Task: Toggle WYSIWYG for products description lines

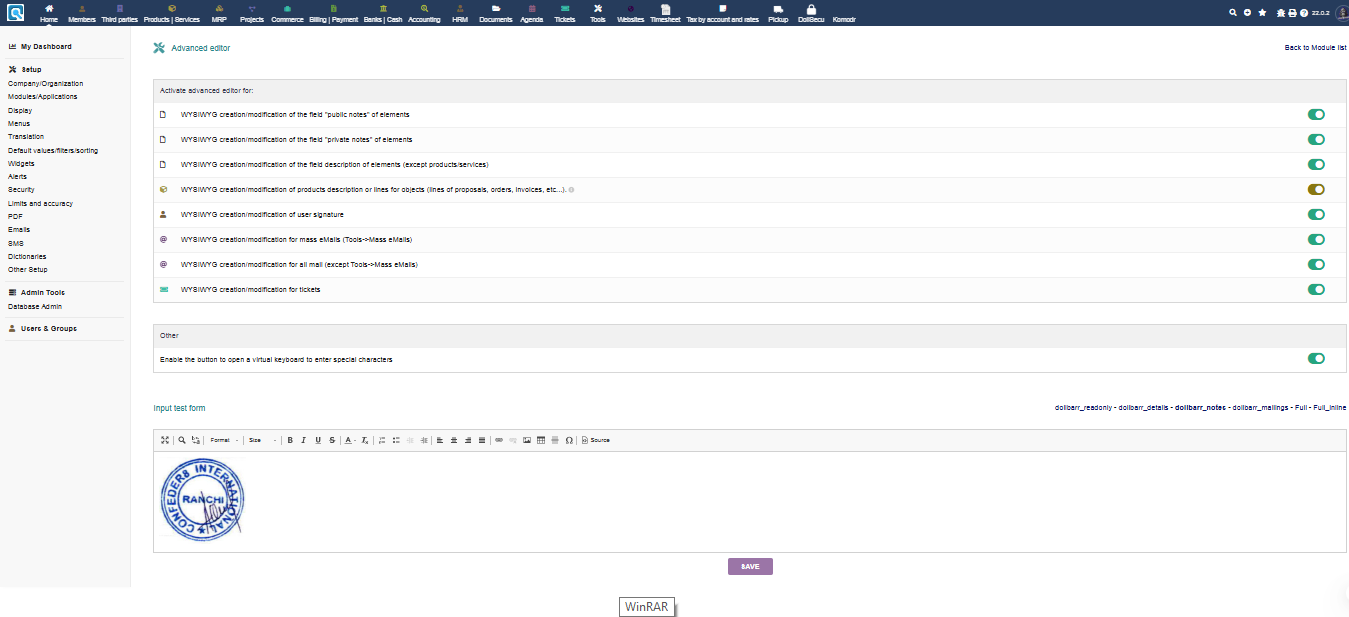Action: click(x=1316, y=189)
